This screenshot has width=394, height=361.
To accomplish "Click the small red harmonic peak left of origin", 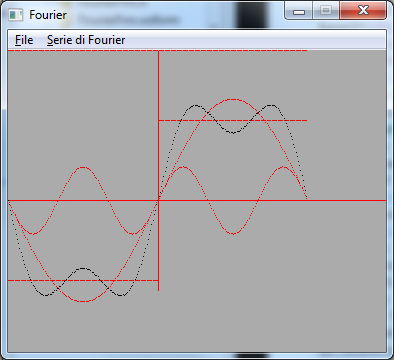I will tap(83, 167).
